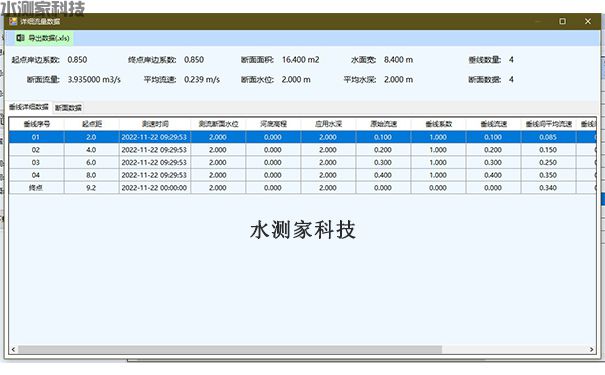Click the 河底高程 cell in row 04
This screenshot has width=605, height=375.
[273, 175]
